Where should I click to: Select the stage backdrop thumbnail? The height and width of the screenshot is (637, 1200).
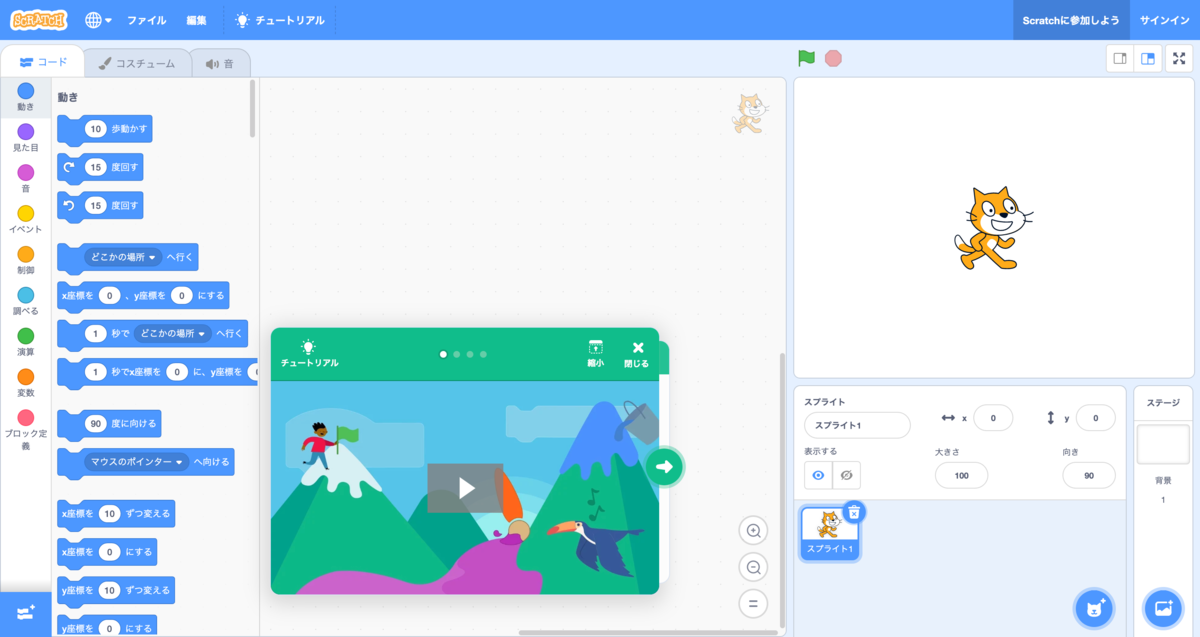click(x=1163, y=444)
